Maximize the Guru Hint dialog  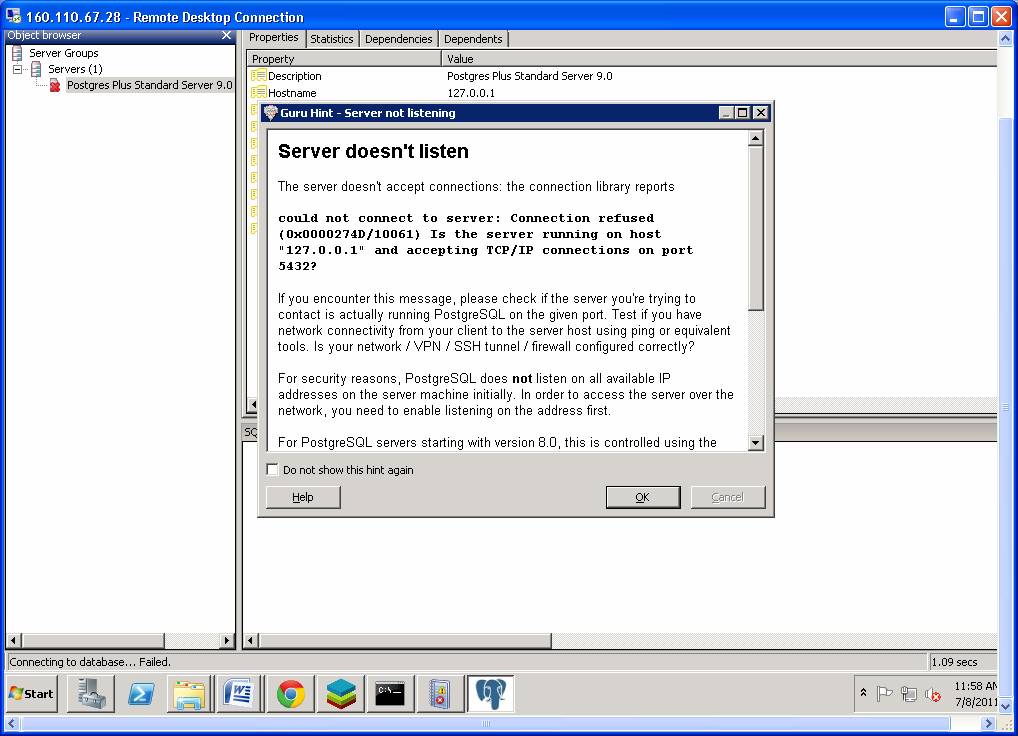tap(743, 113)
